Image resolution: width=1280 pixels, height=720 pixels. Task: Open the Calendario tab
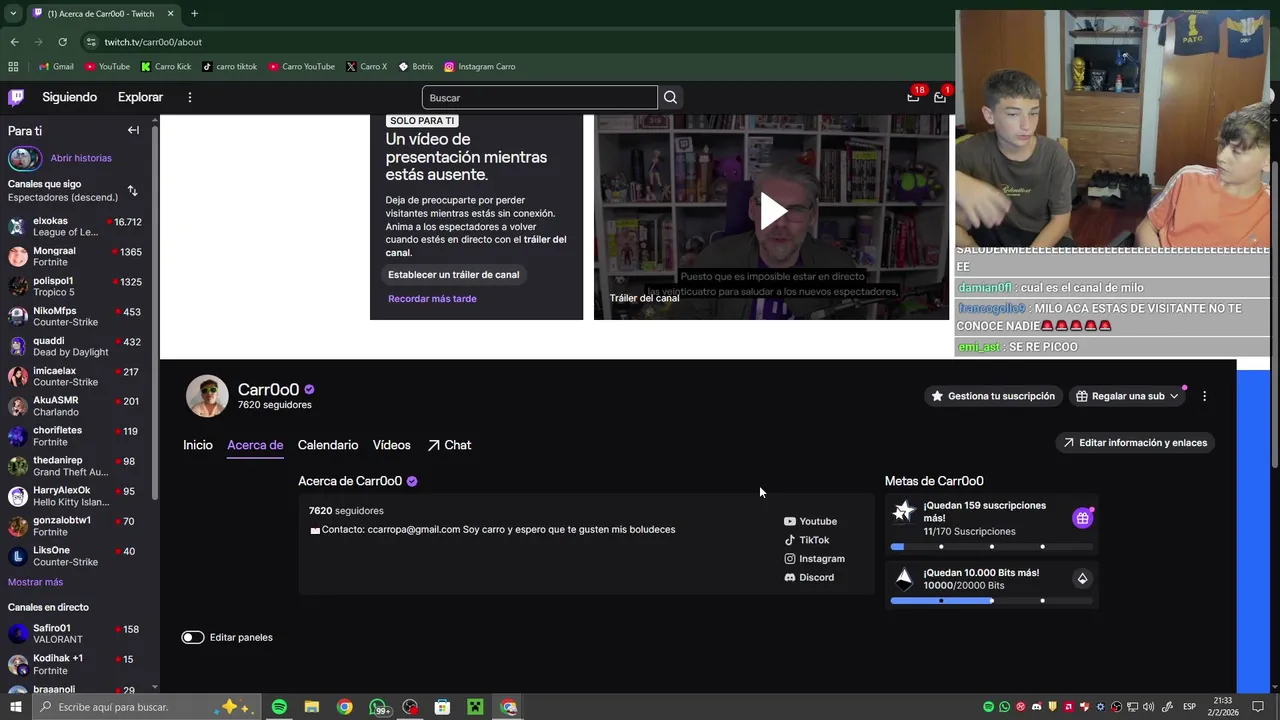[328, 445]
